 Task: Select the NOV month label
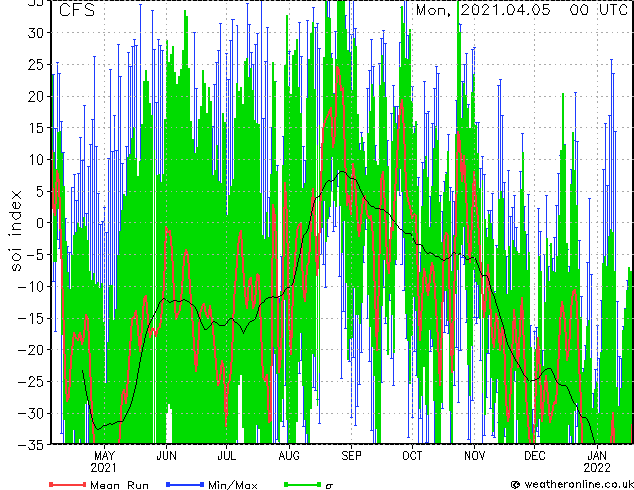click(x=474, y=456)
